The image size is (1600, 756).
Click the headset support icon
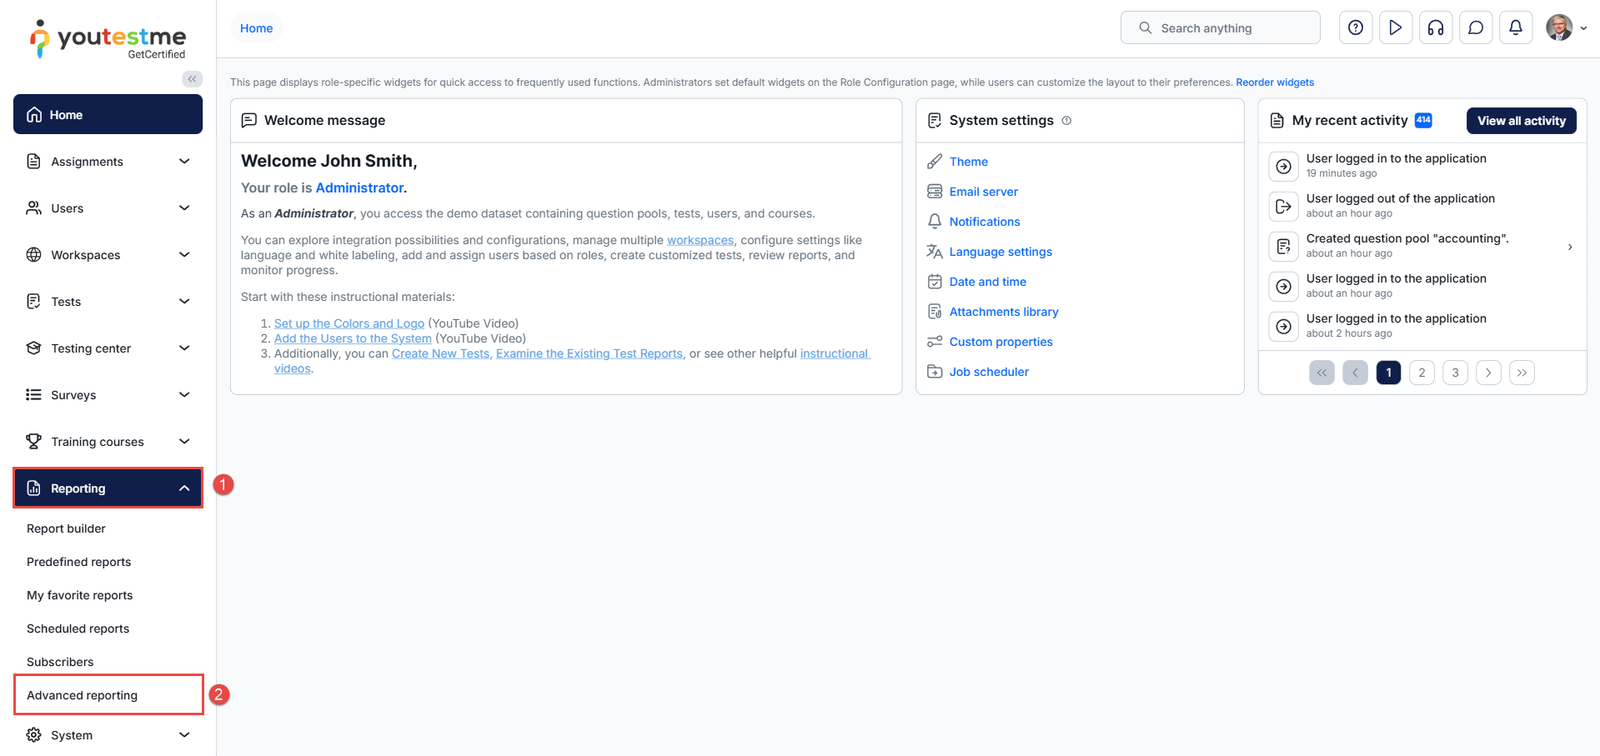tap(1435, 28)
